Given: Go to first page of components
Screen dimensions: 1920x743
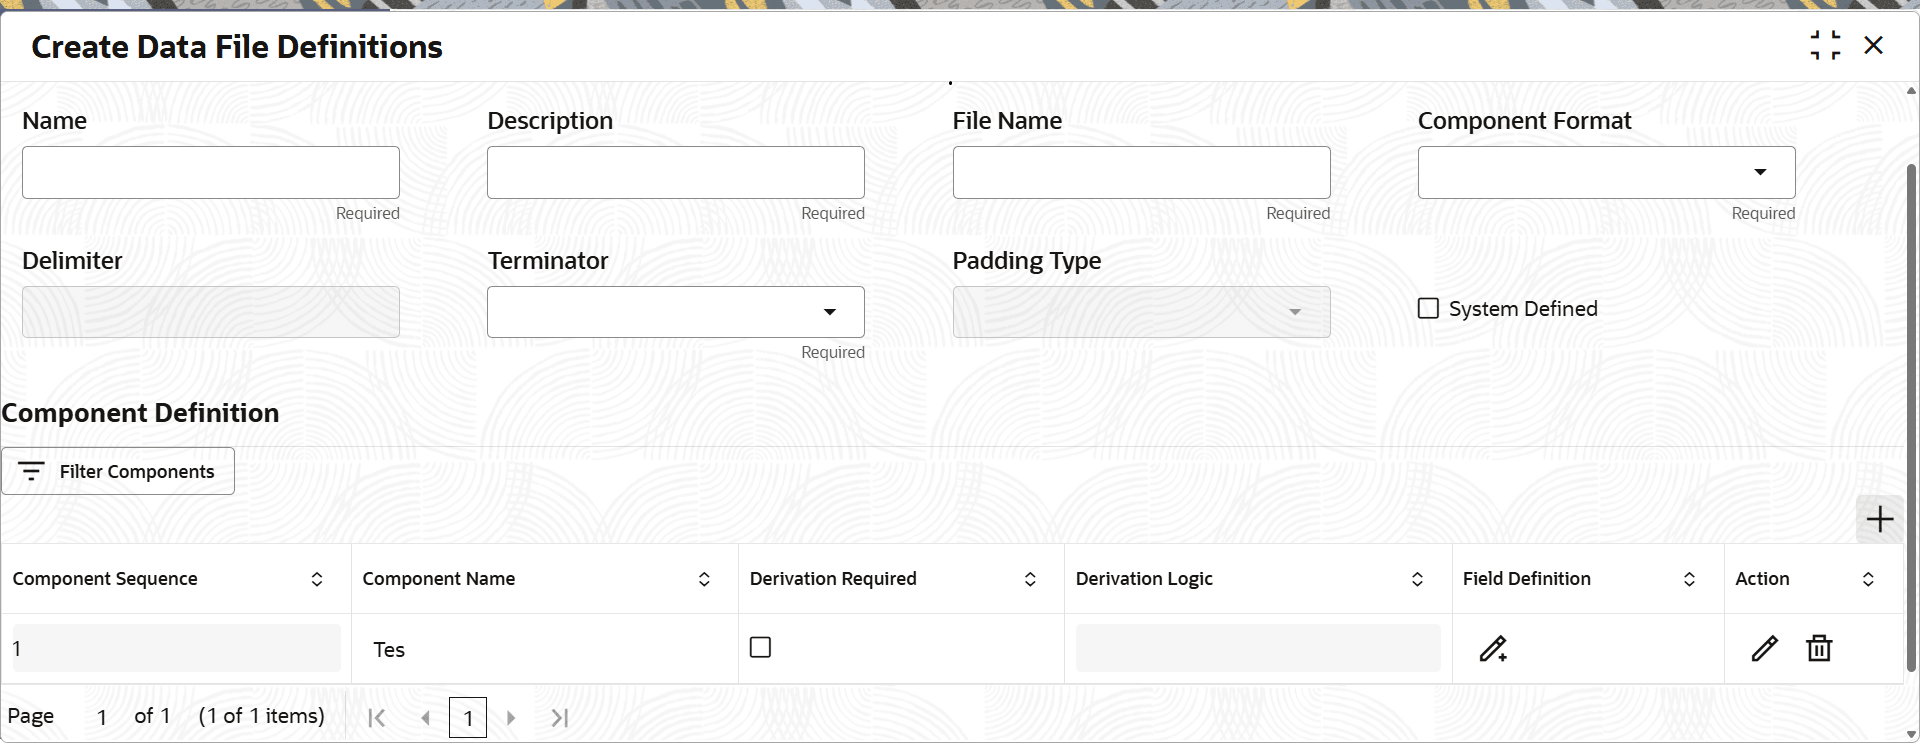Looking at the screenshot, I should [377, 717].
